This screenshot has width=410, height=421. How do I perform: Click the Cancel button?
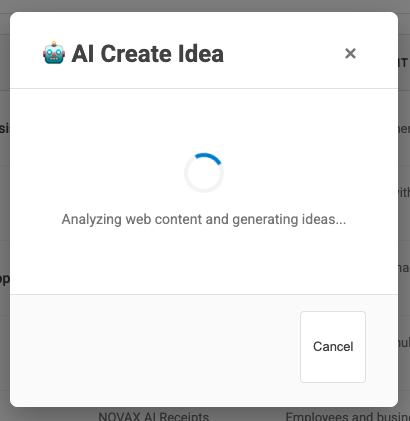point(333,347)
